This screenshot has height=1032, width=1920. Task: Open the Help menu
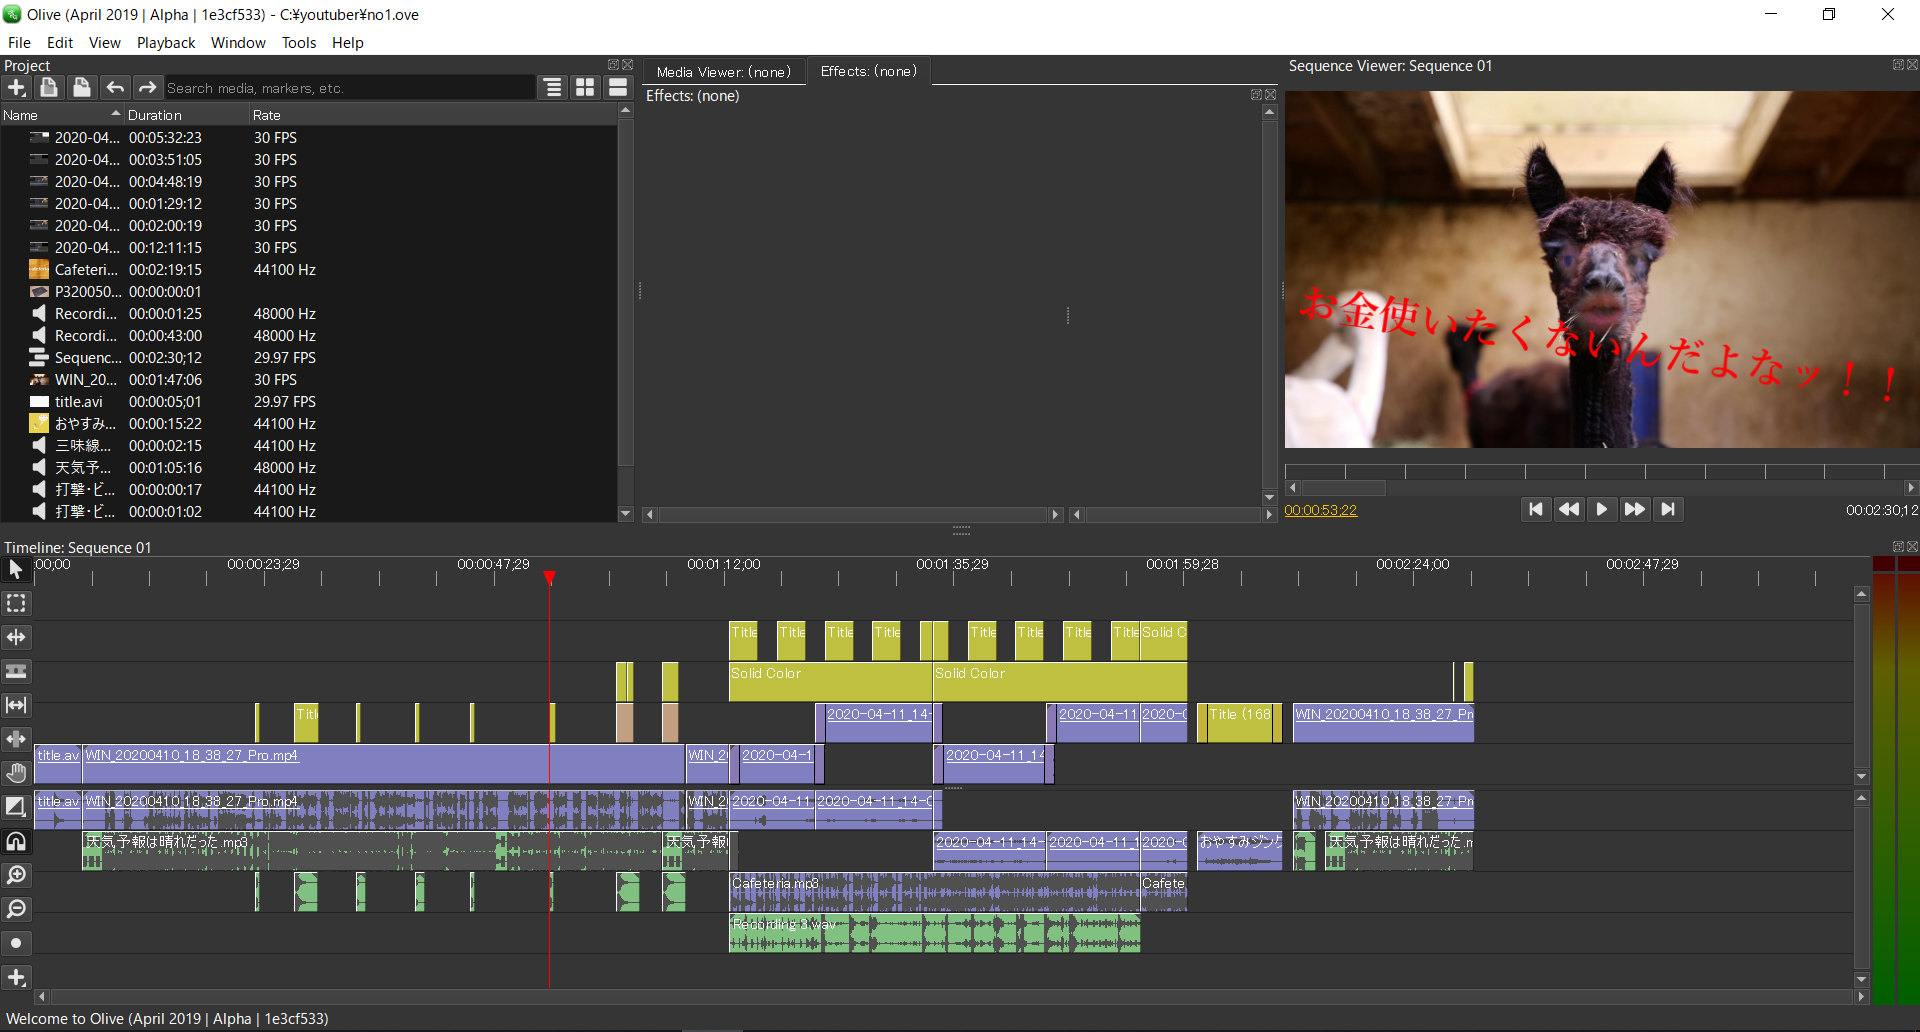(348, 43)
